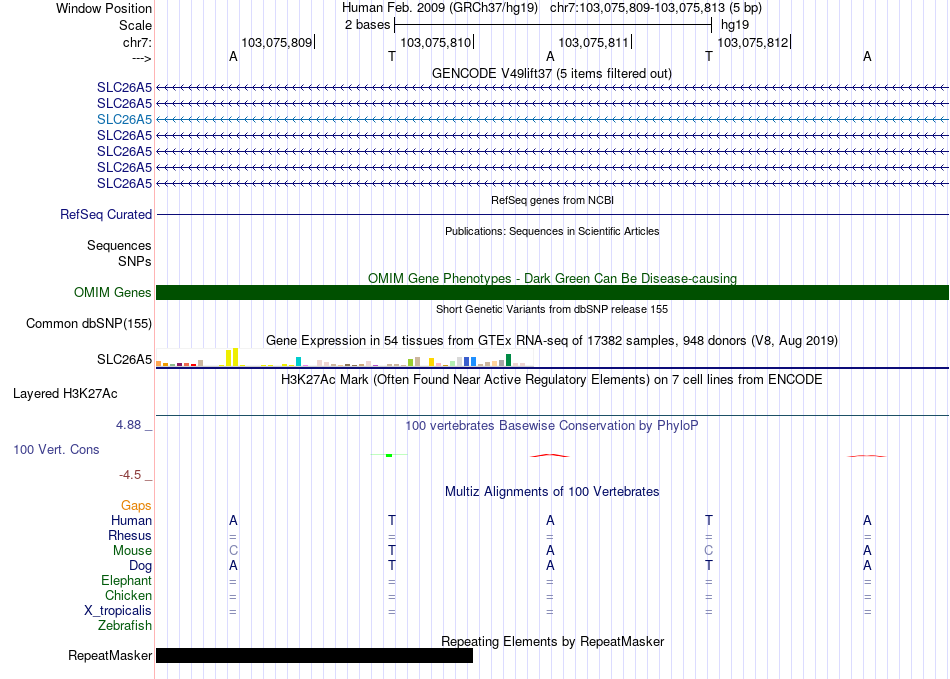Select the Elephant alignment row label

(x=127, y=580)
